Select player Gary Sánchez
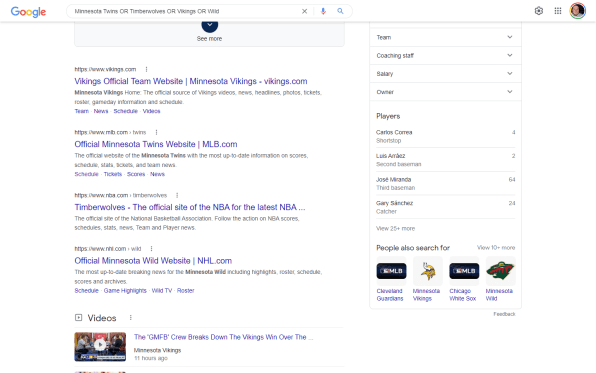The height and width of the screenshot is (373, 596). tap(445, 207)
